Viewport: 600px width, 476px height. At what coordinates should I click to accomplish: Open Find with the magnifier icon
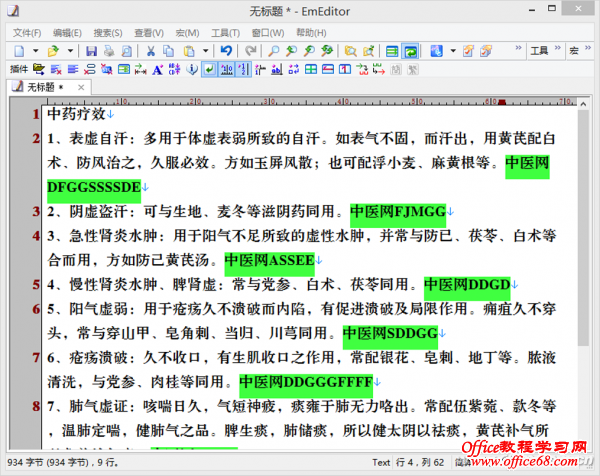point(274,51)
